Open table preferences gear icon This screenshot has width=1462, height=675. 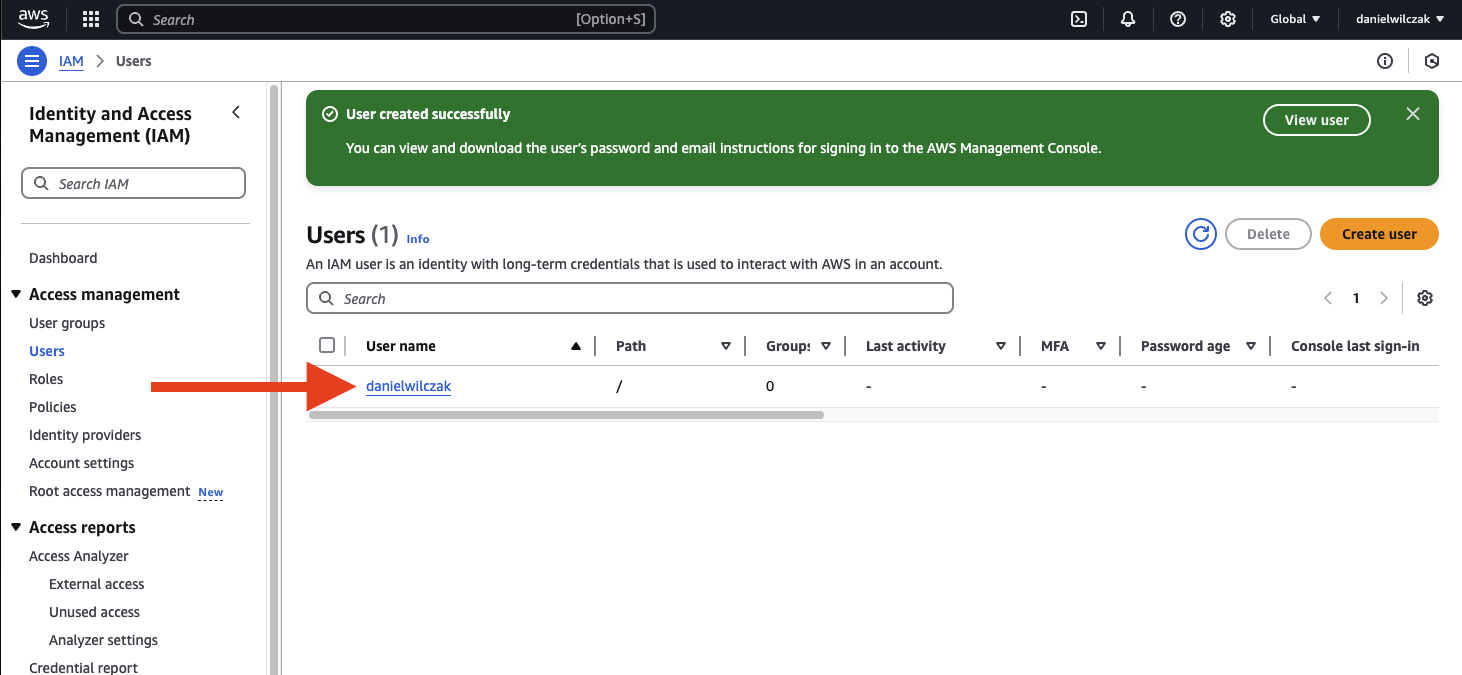1425,298
